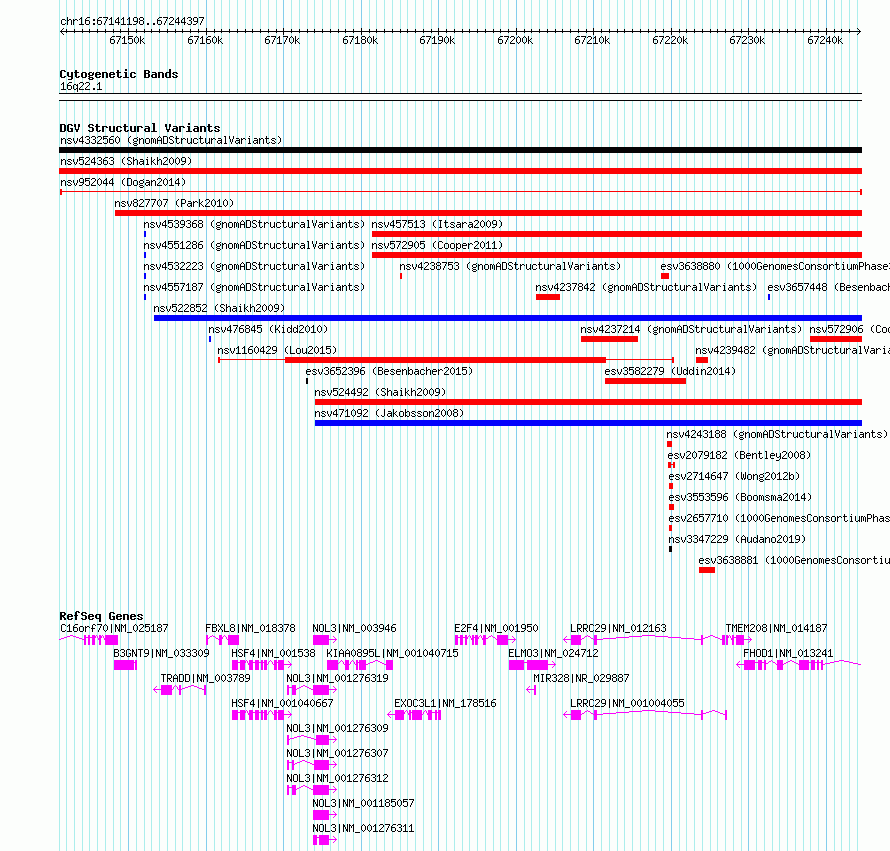Open nsv4243188 gnomAD variant label

click(x=778, y=434)
